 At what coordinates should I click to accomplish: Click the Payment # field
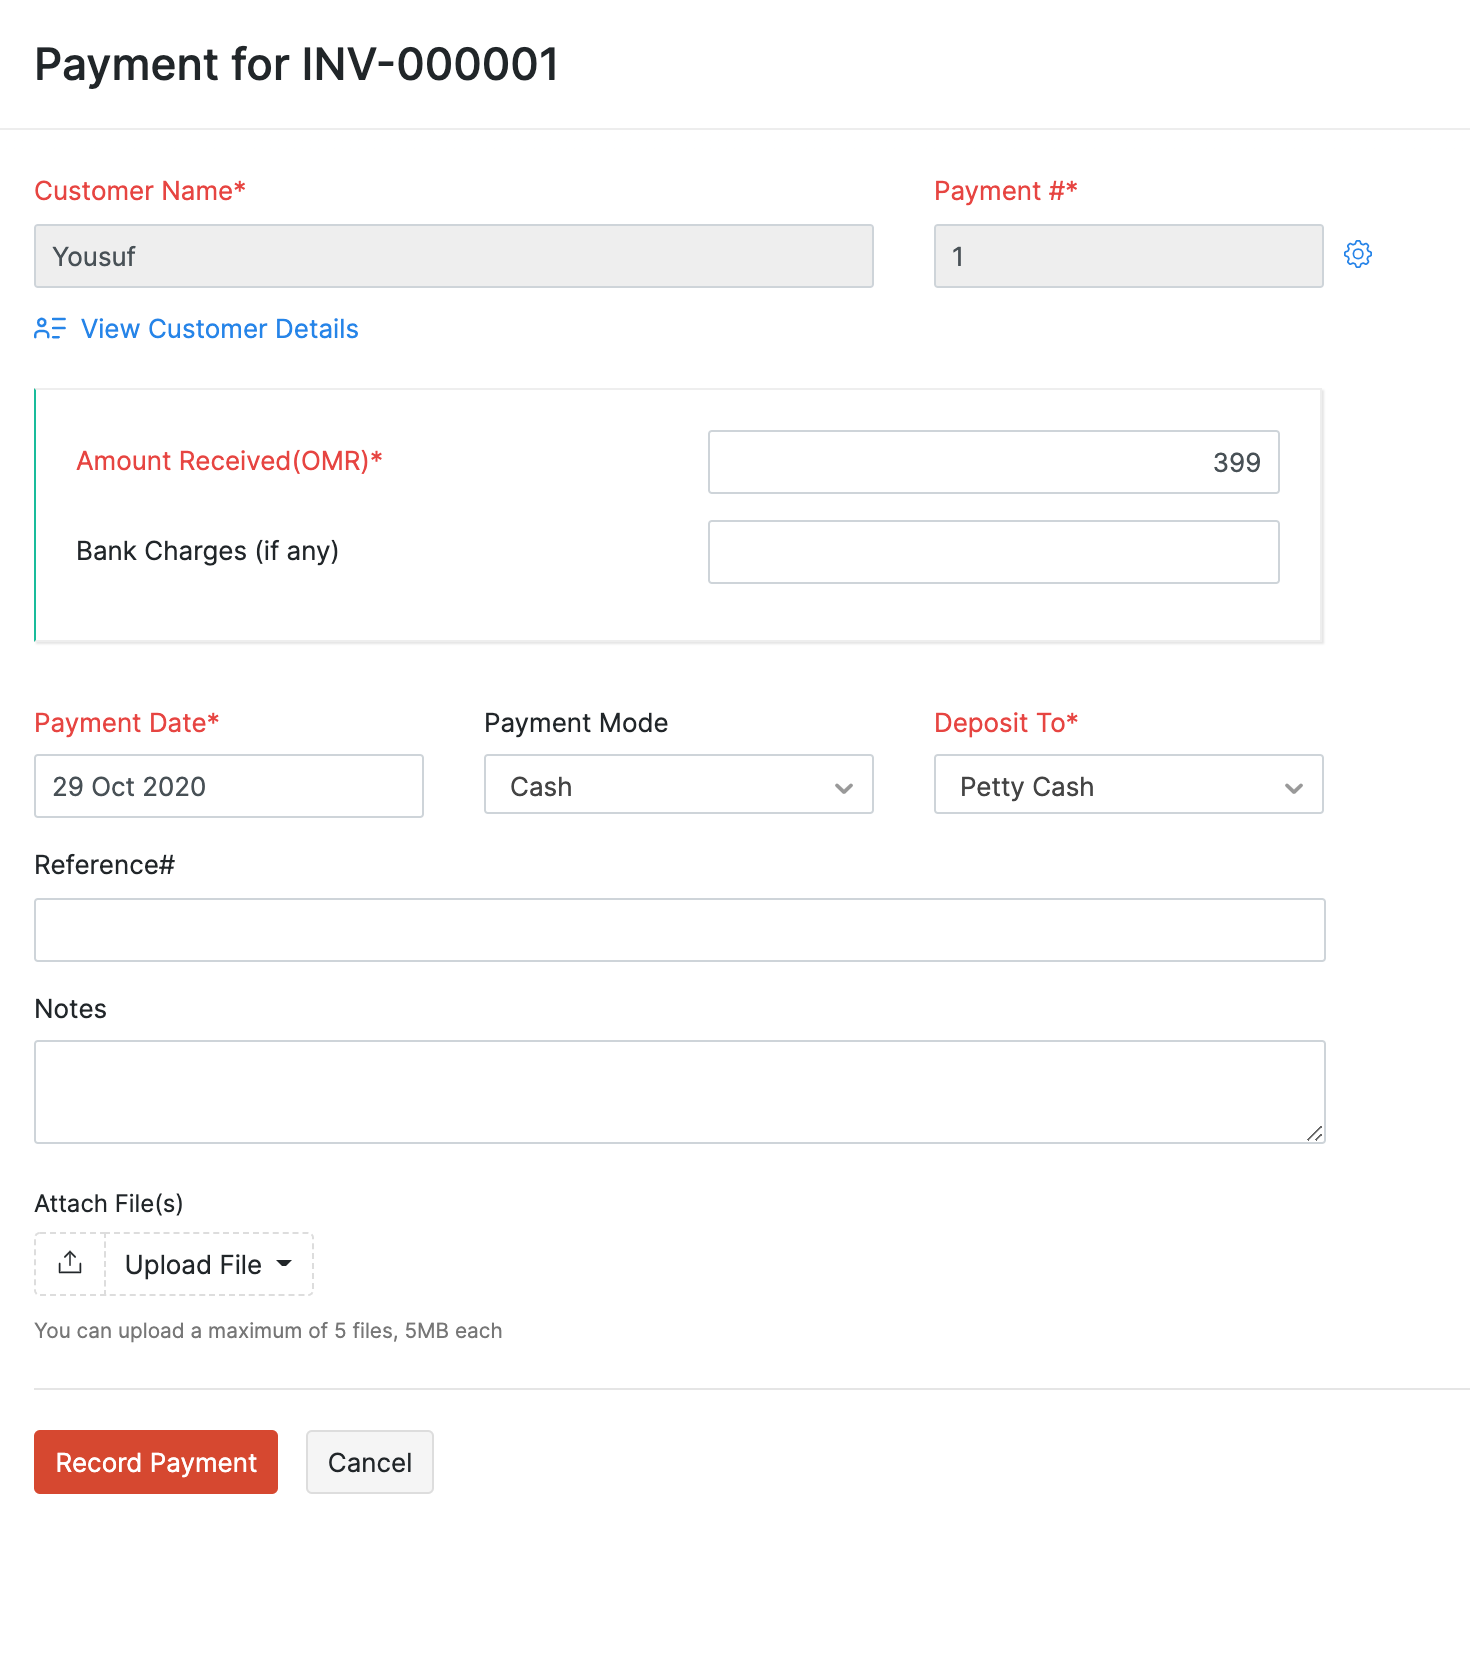1127,256
